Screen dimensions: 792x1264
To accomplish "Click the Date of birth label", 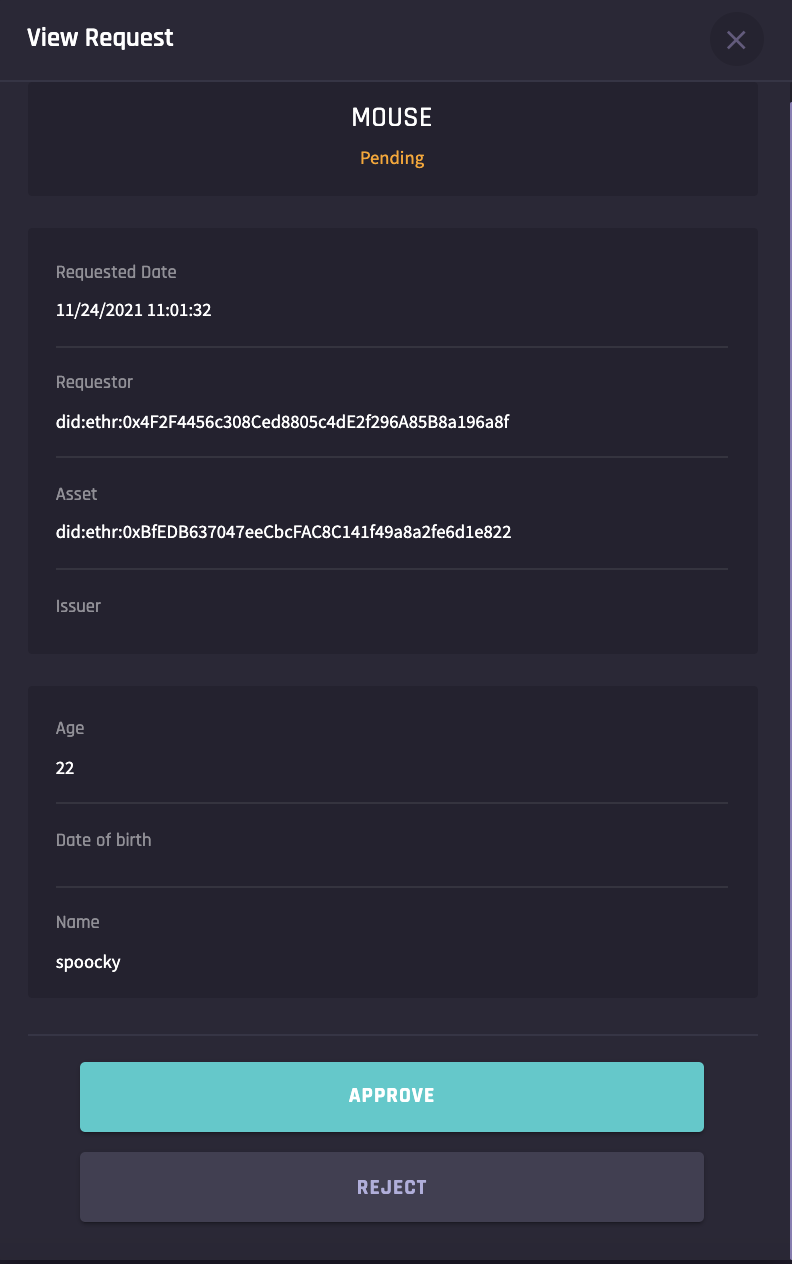I will pyautogui.click(x=104, y=840).
